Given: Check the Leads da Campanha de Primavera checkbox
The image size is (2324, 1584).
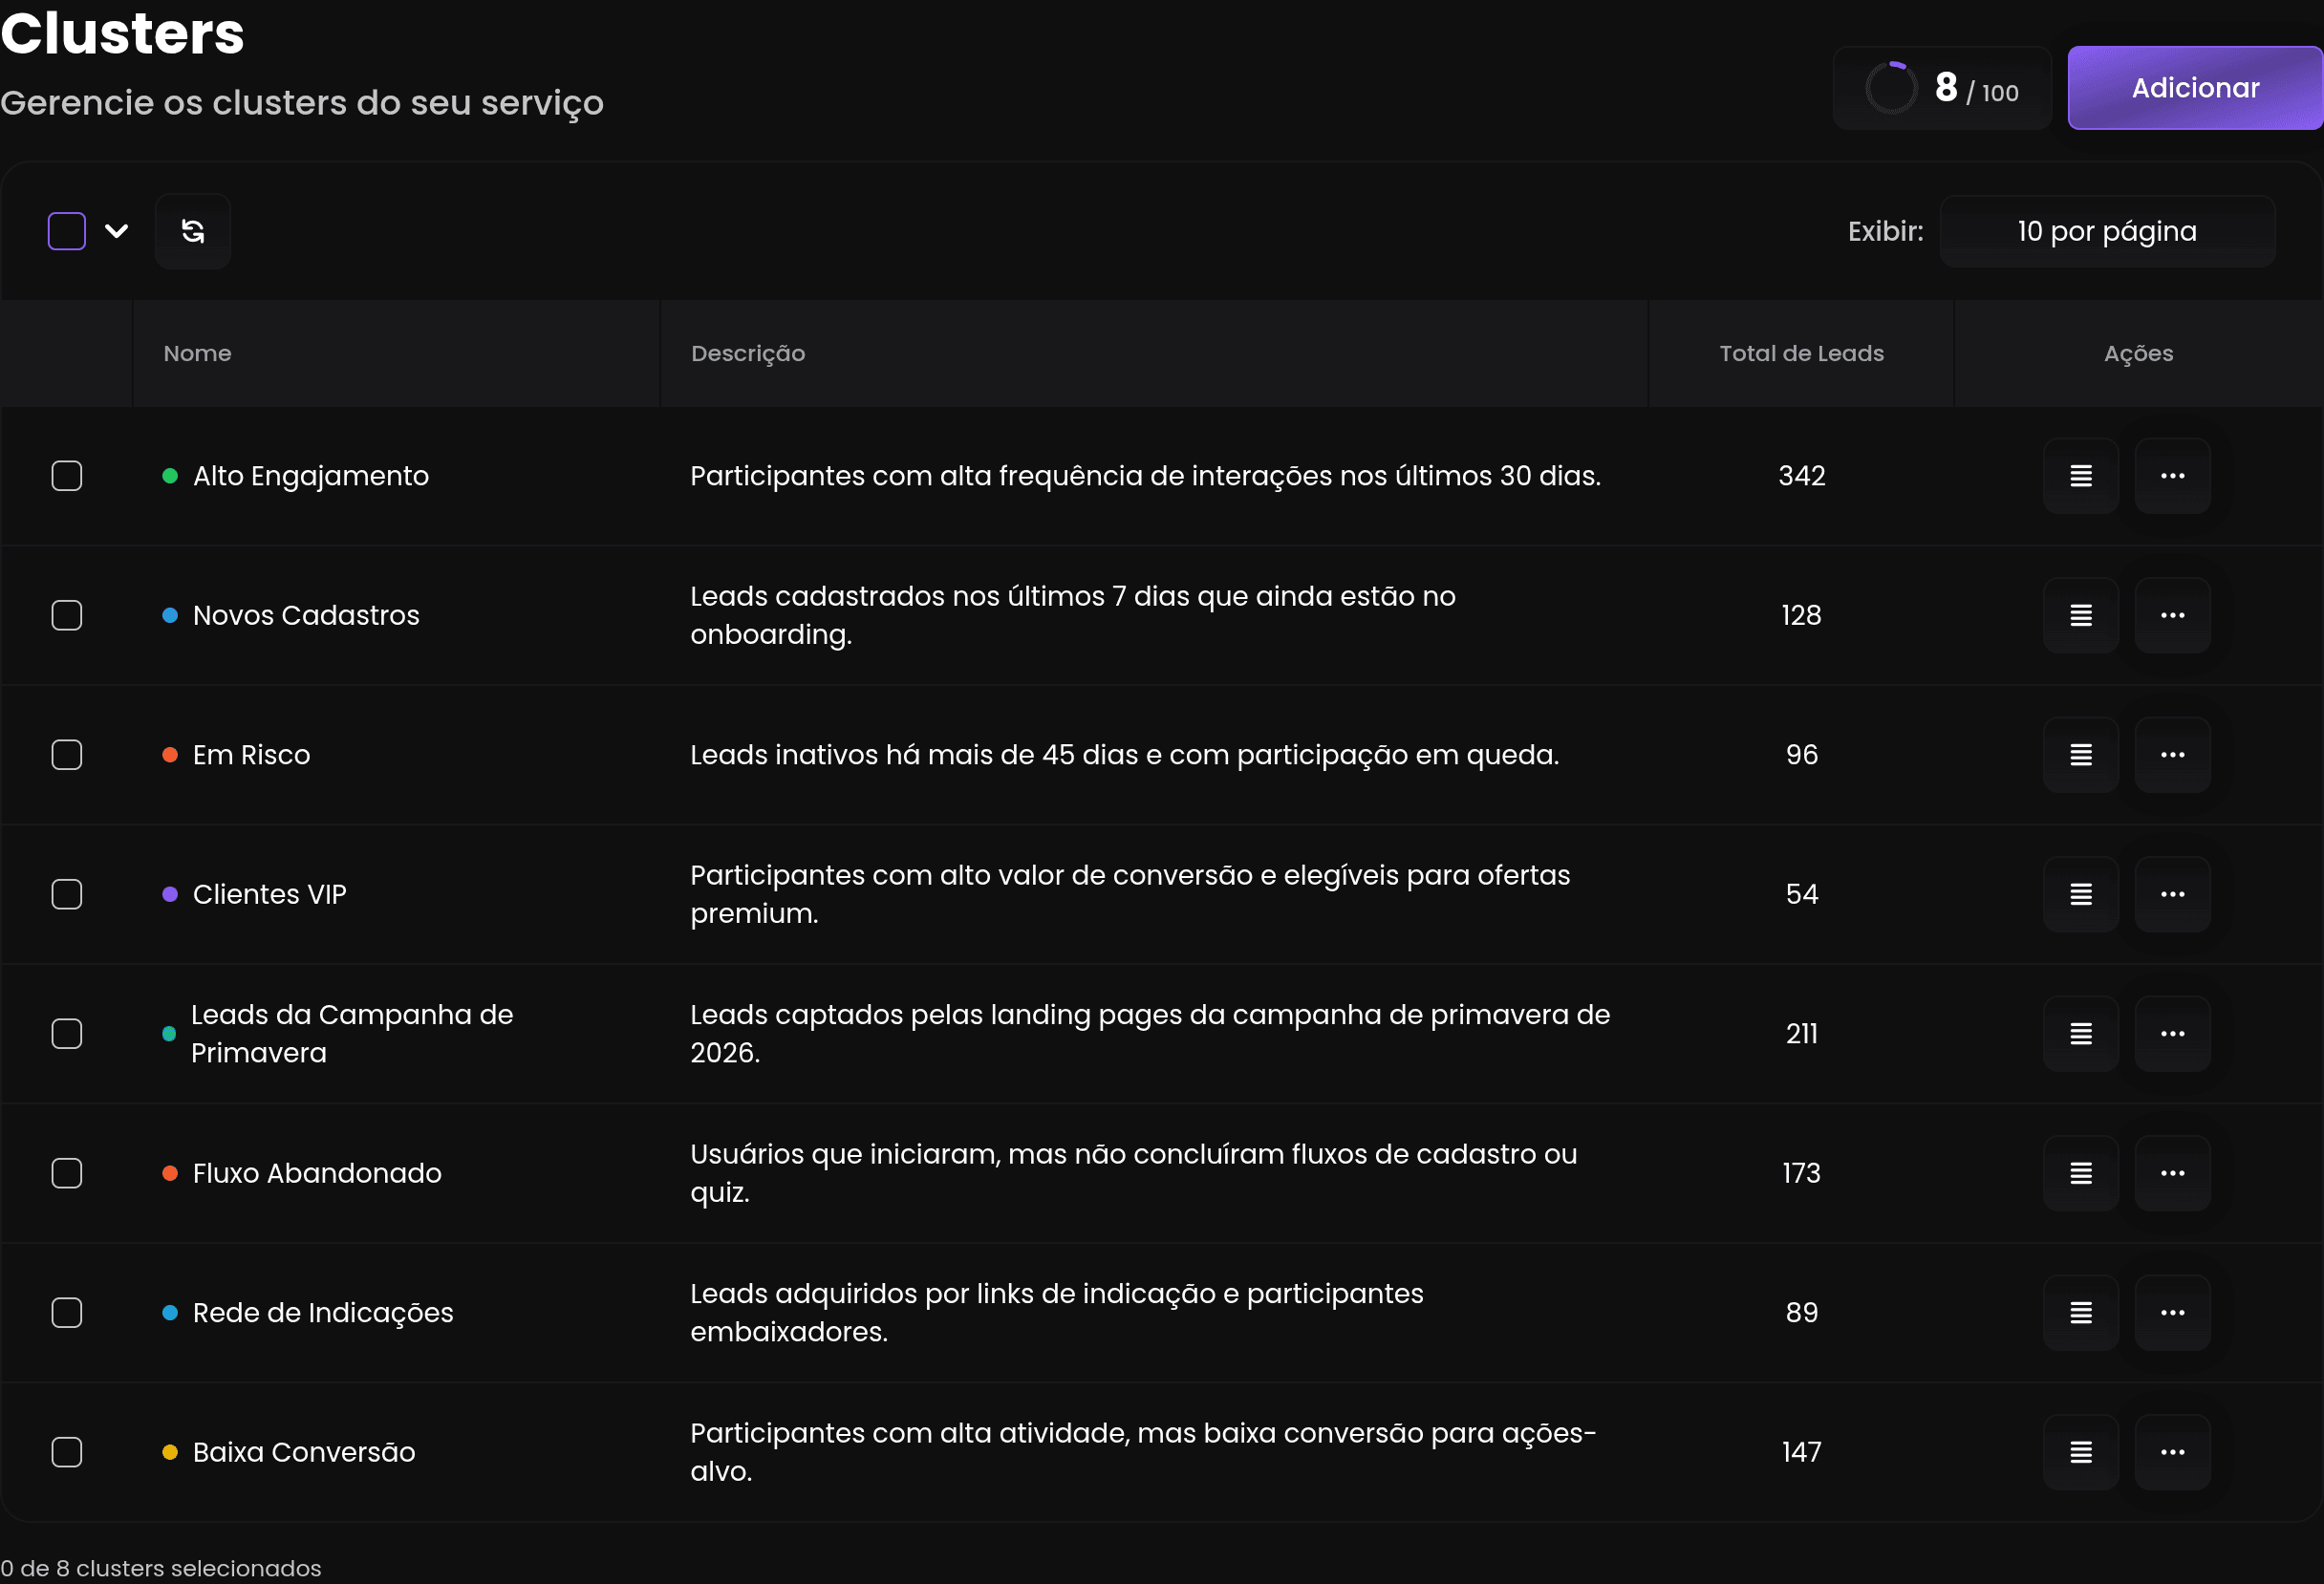Looking at the screenshot, I should 67,1034.
